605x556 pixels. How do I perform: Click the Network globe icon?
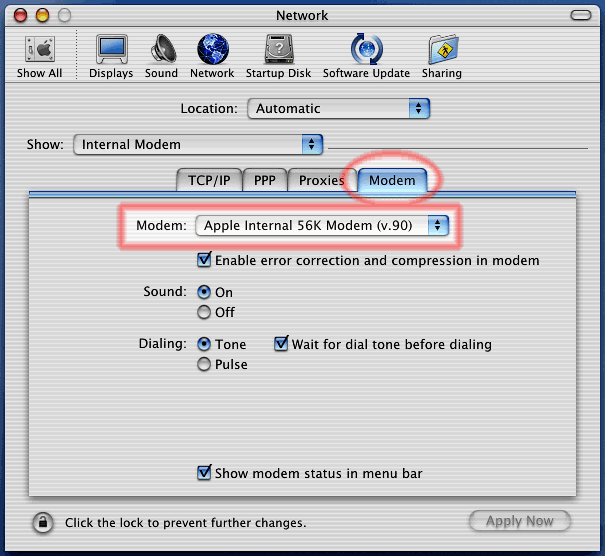(x=213, y=49)
